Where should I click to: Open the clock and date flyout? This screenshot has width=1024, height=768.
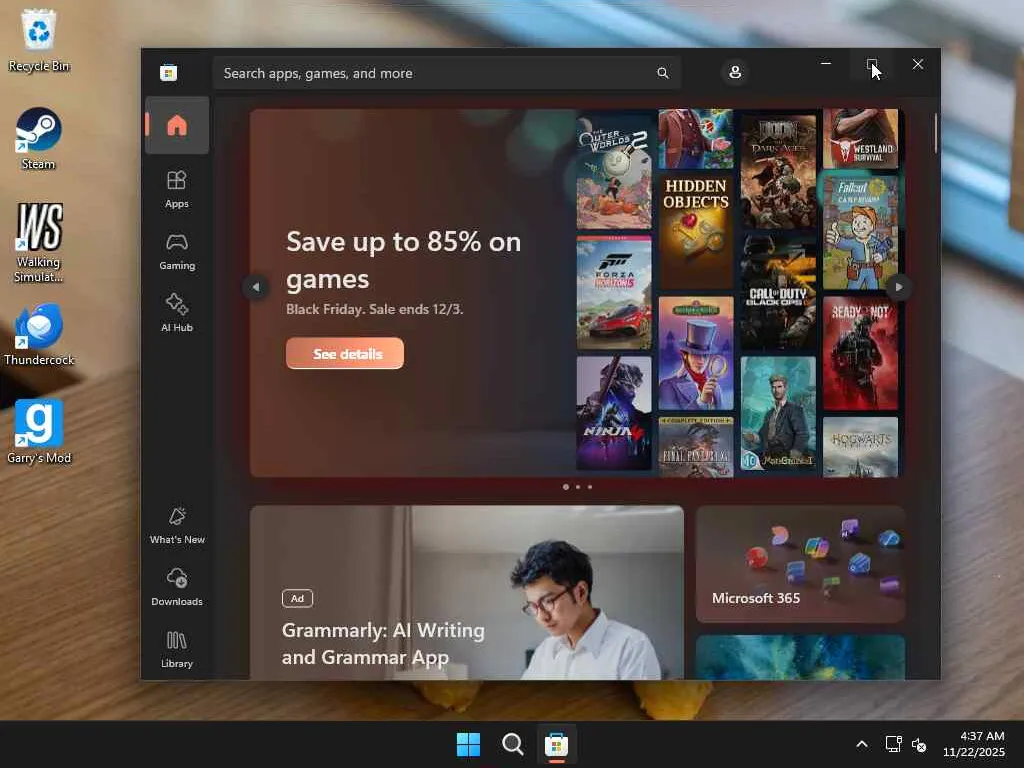tap(974, 744)
